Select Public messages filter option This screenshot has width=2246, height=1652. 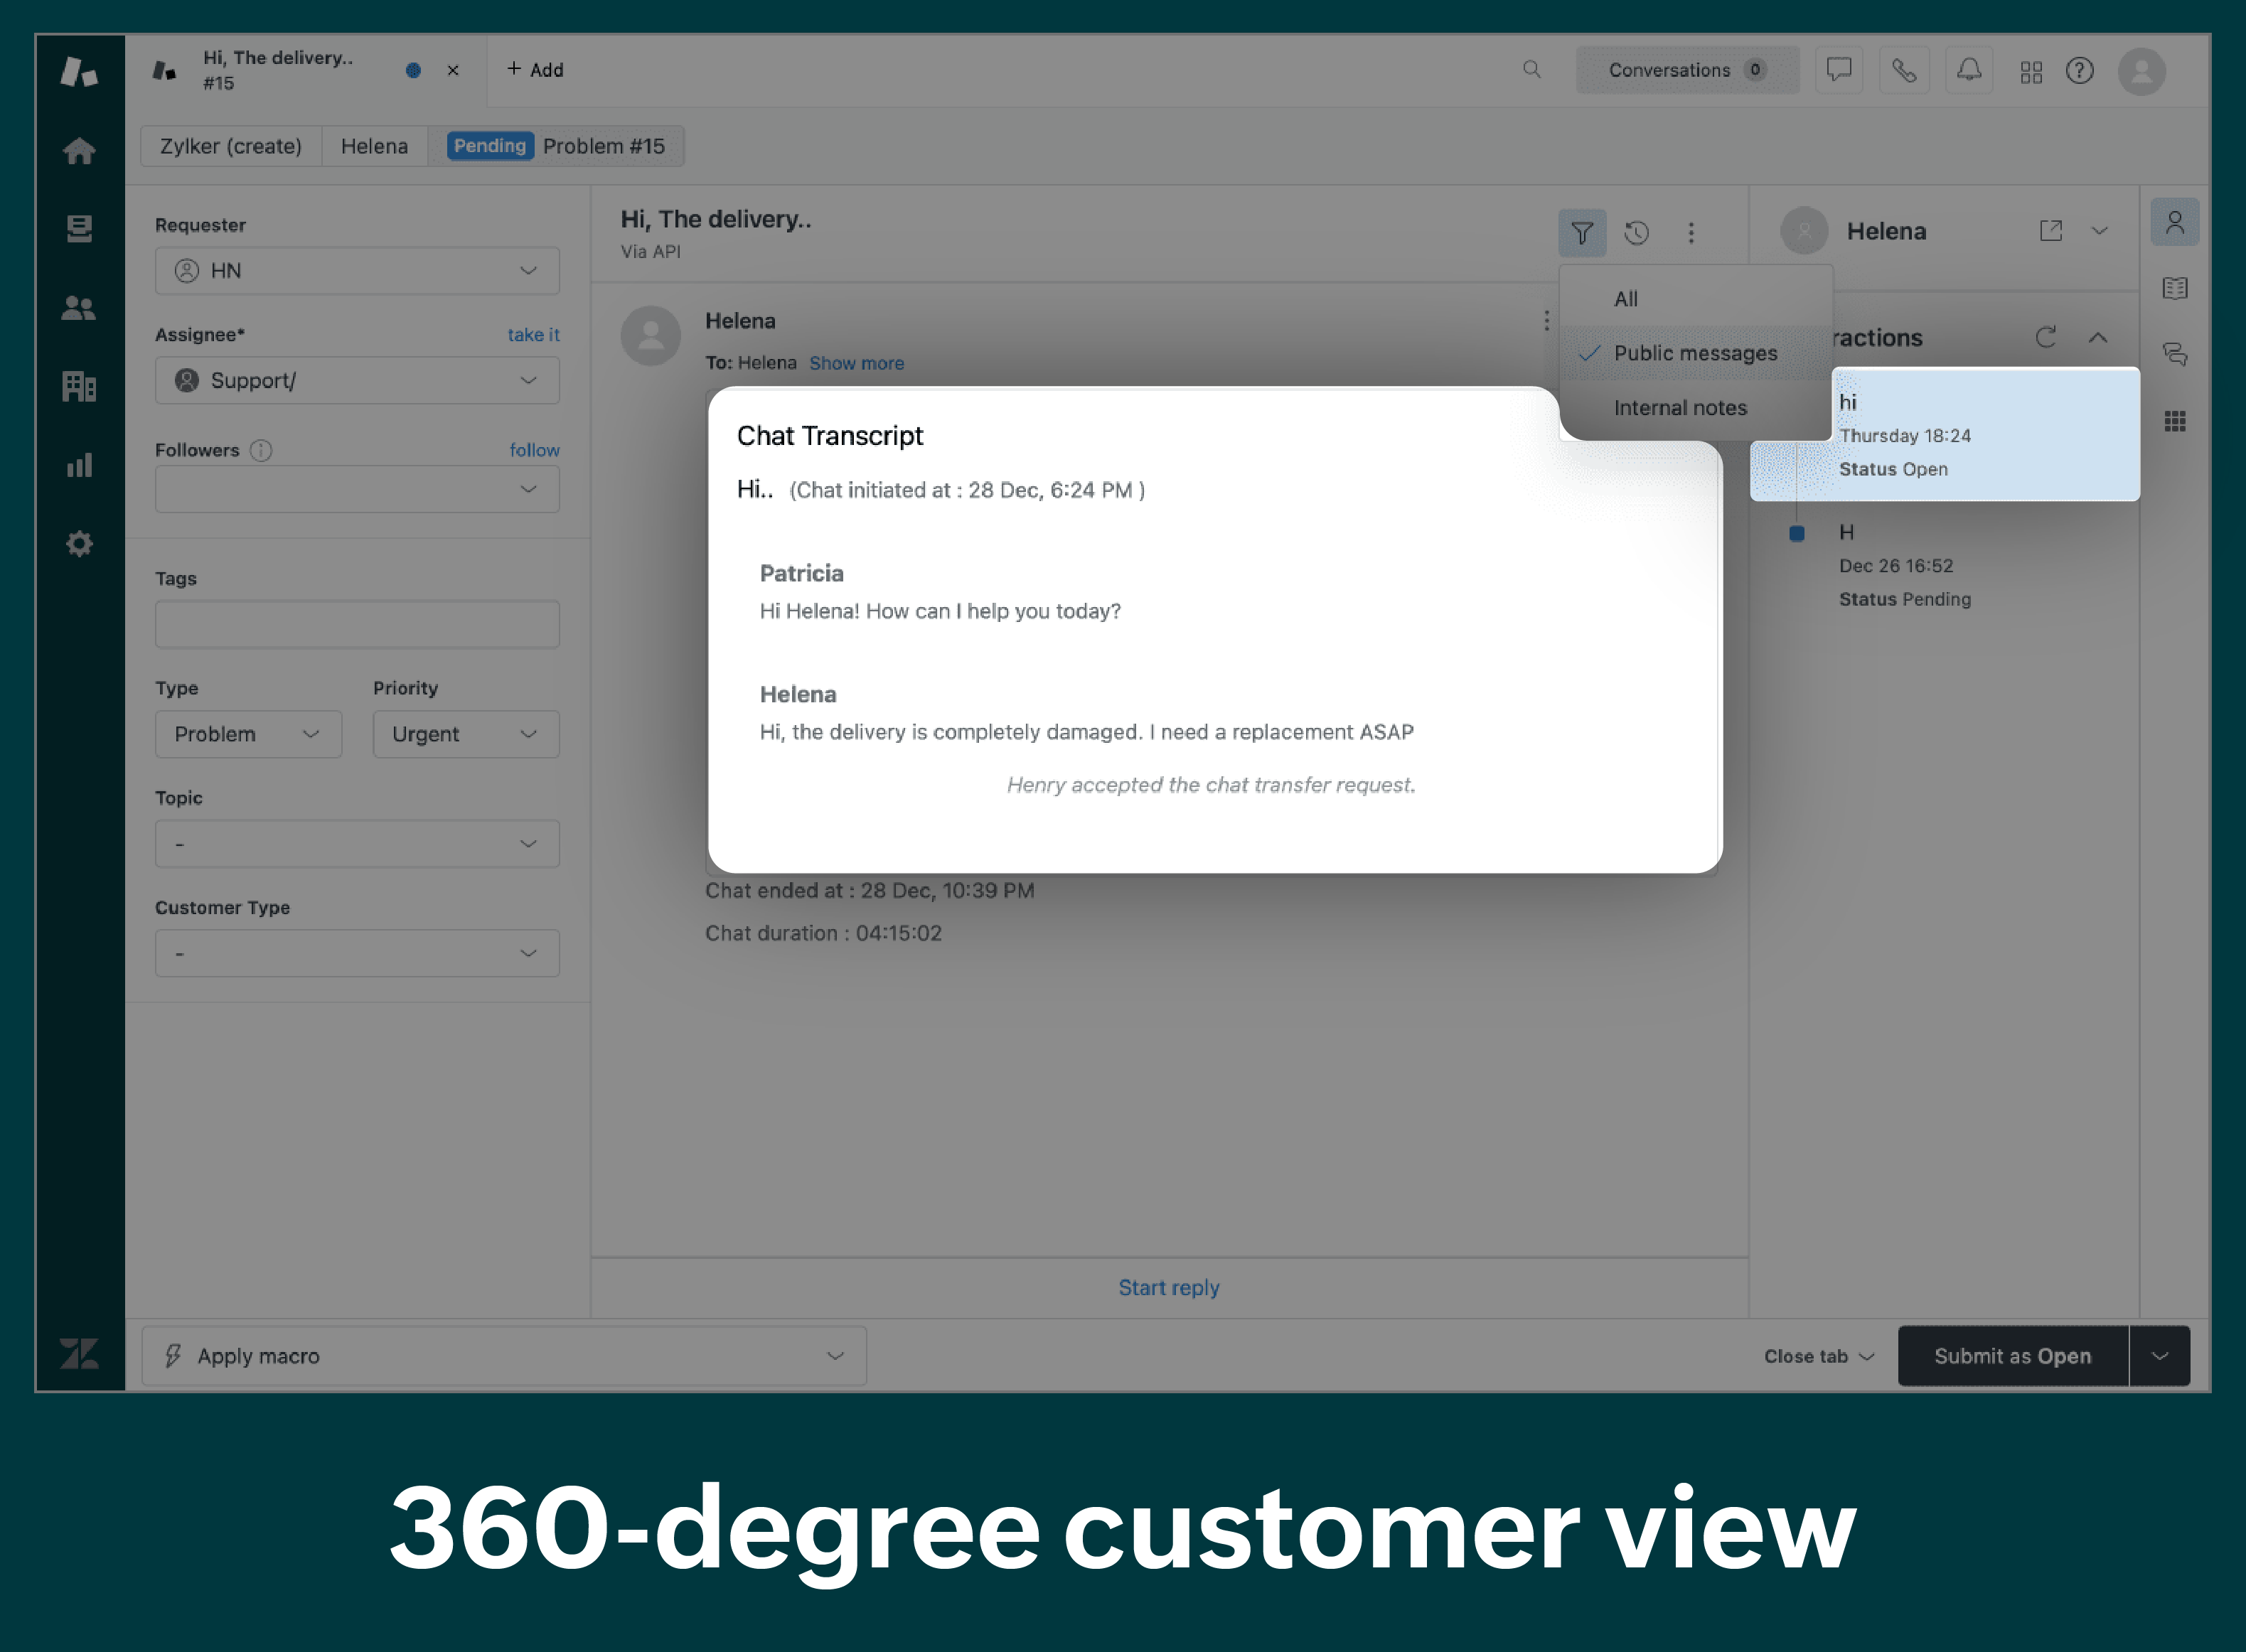(1691, 352)
